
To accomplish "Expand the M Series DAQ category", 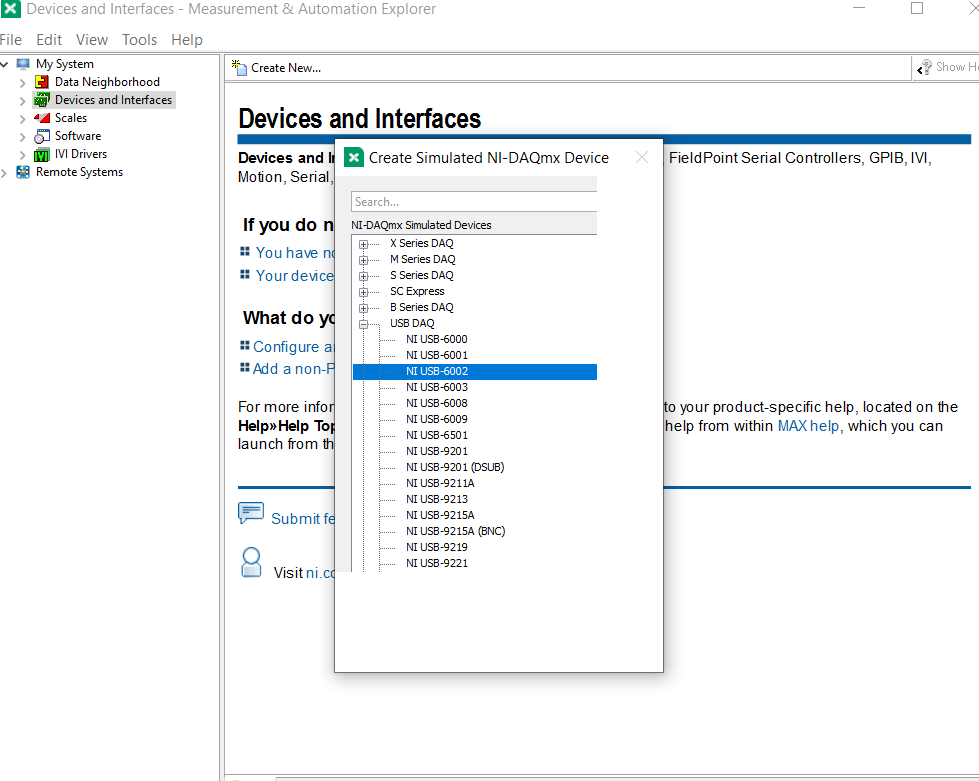I will click(x=363, y=260).
